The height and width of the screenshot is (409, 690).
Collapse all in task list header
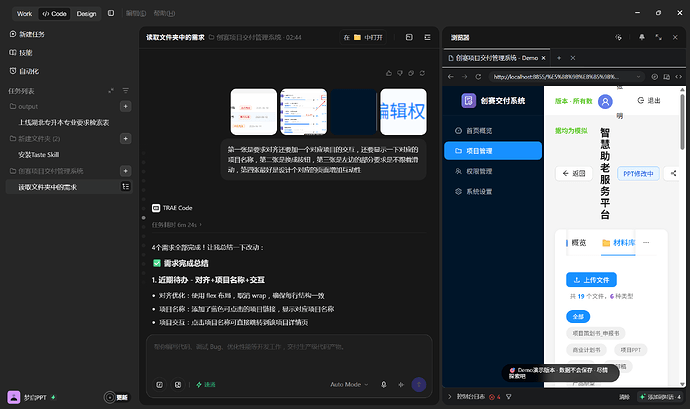(111, 91)
